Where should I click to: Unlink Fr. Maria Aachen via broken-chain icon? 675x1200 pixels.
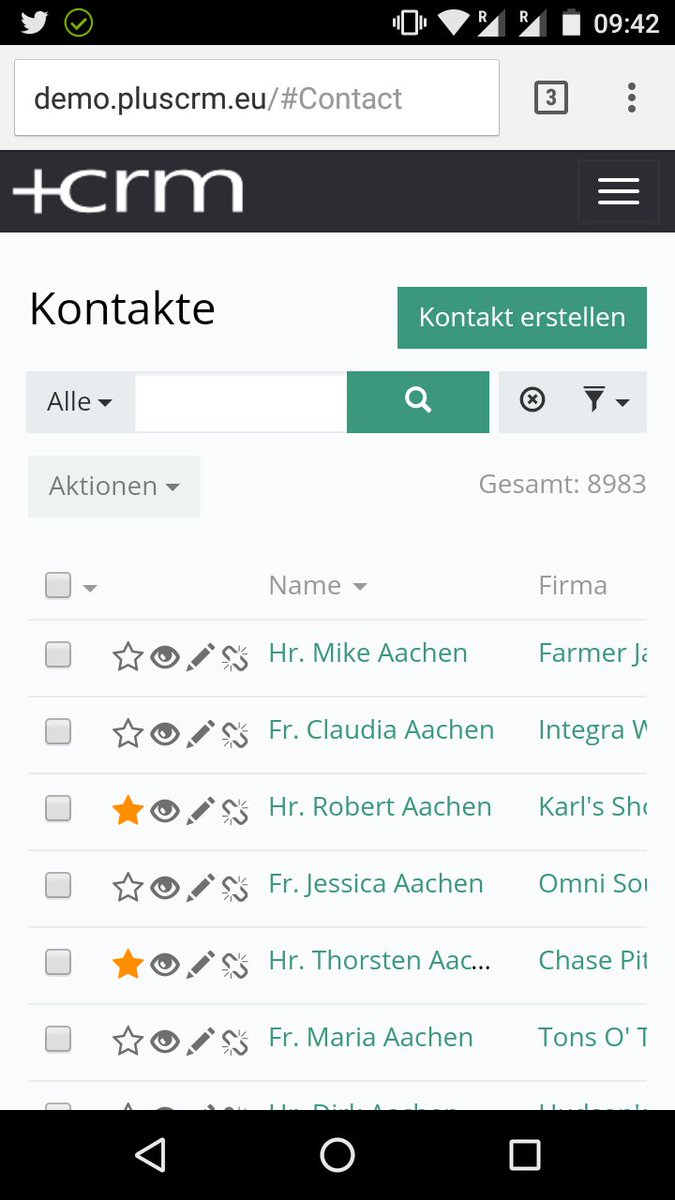235,1042
